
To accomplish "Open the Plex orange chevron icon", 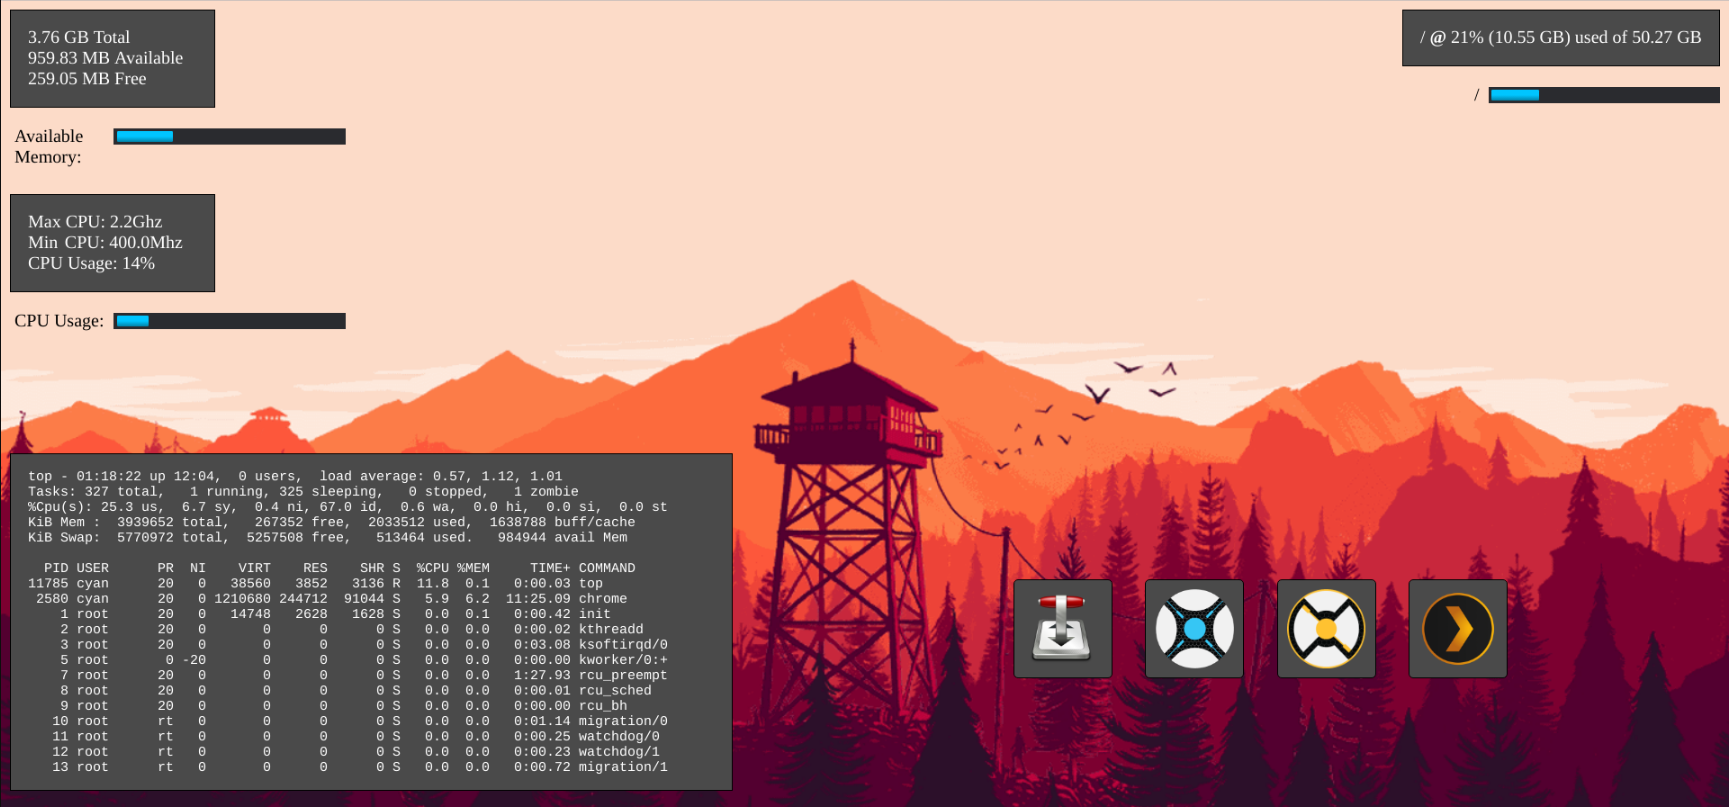I will pyautogui.click(x=1457, y=629).
